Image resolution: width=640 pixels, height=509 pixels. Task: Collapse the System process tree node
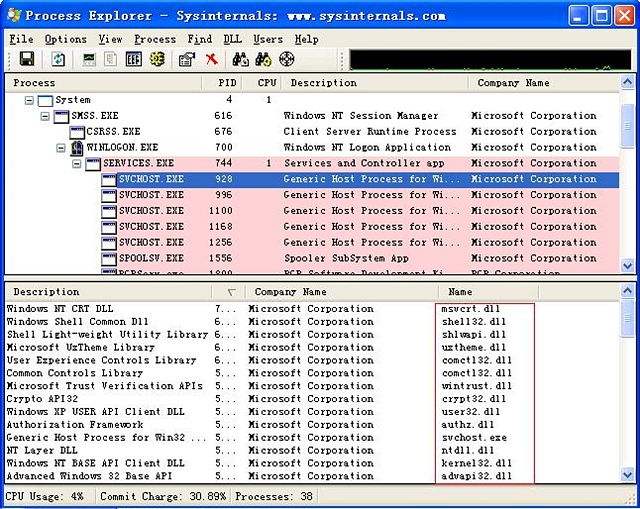[x=29, y=100]
